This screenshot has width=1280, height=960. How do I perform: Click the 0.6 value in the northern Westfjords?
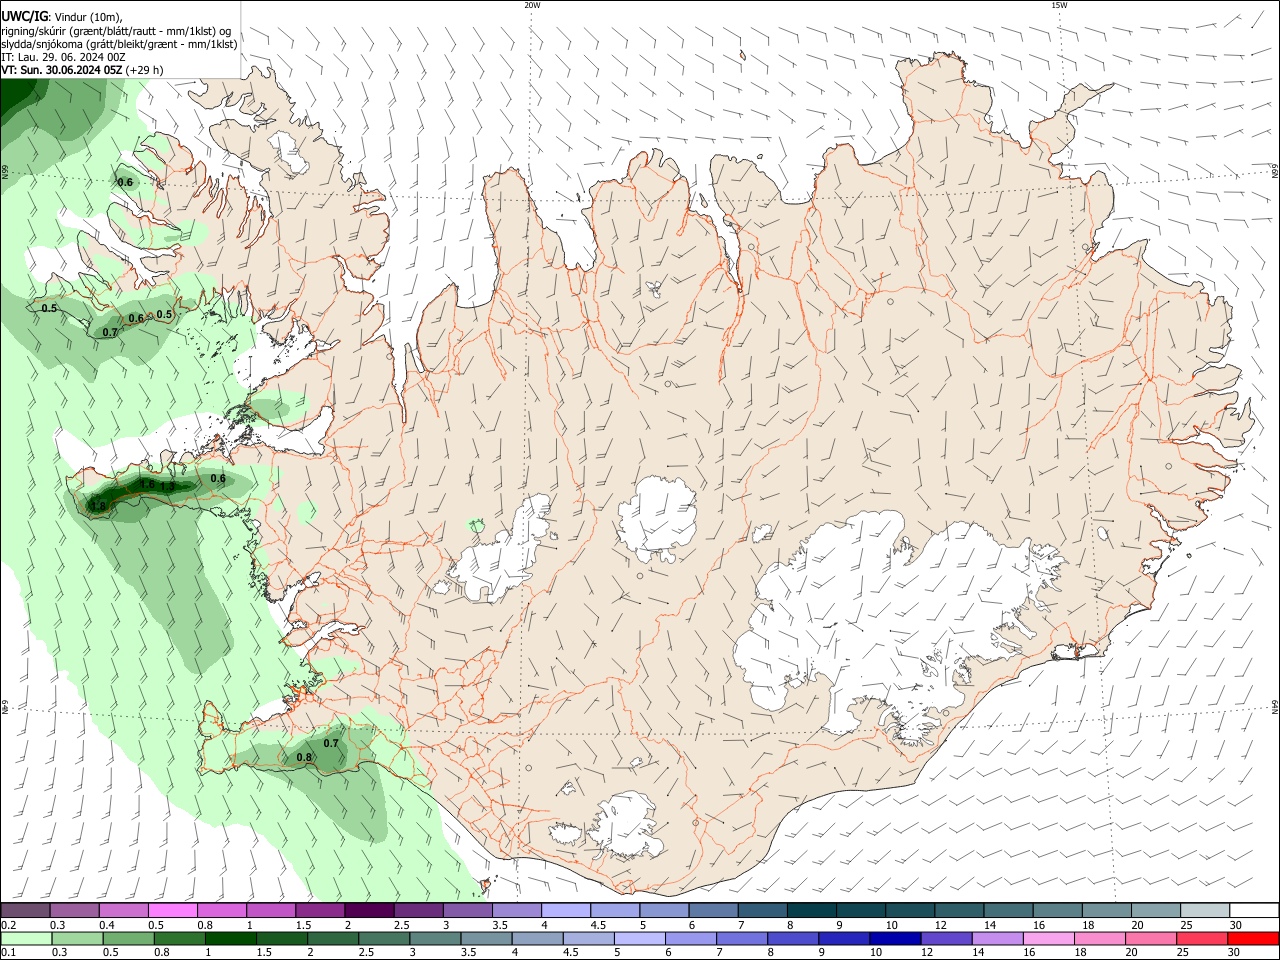[x=125, y=182]
